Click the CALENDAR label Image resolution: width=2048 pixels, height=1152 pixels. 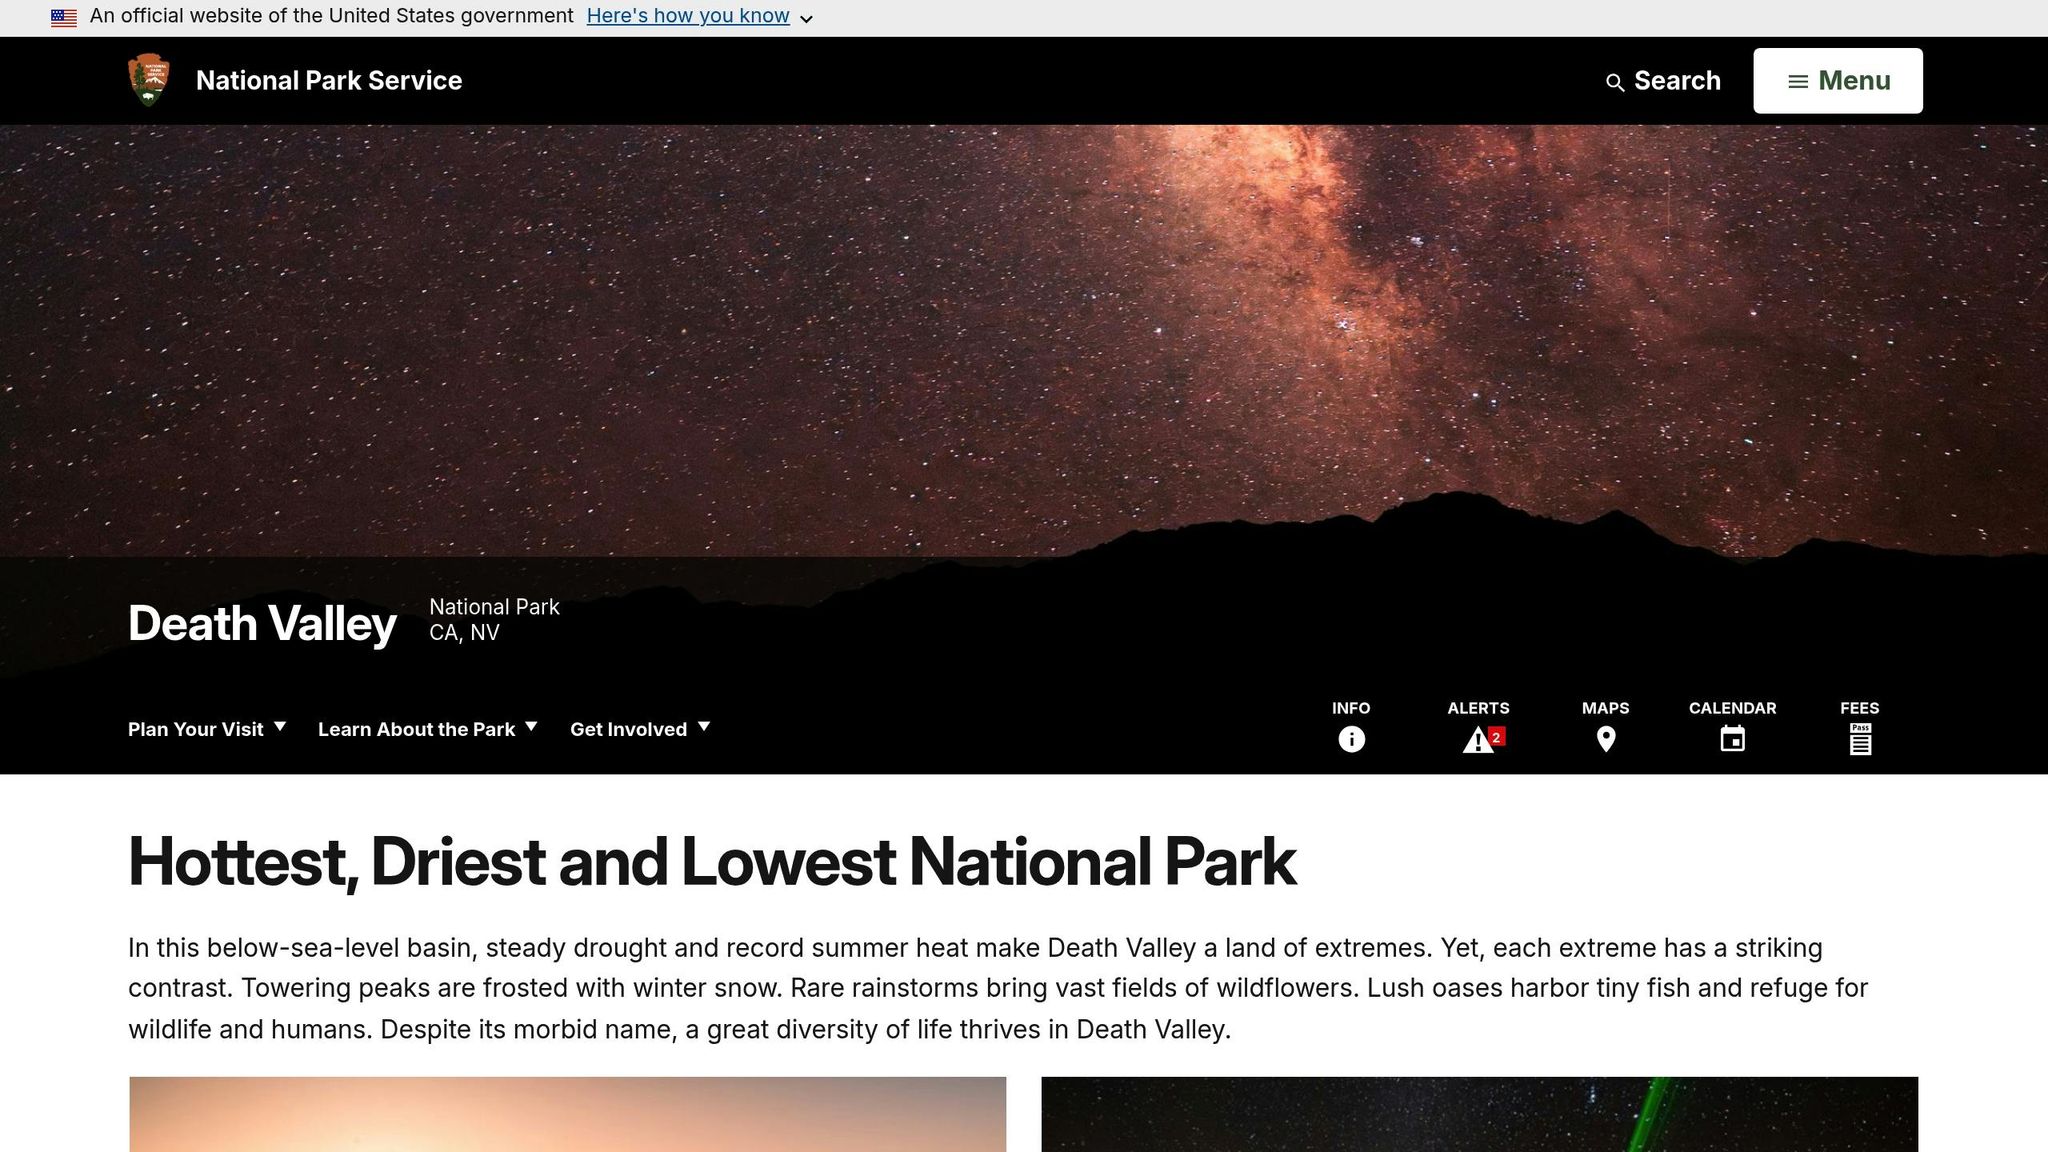coord(1733,708)
